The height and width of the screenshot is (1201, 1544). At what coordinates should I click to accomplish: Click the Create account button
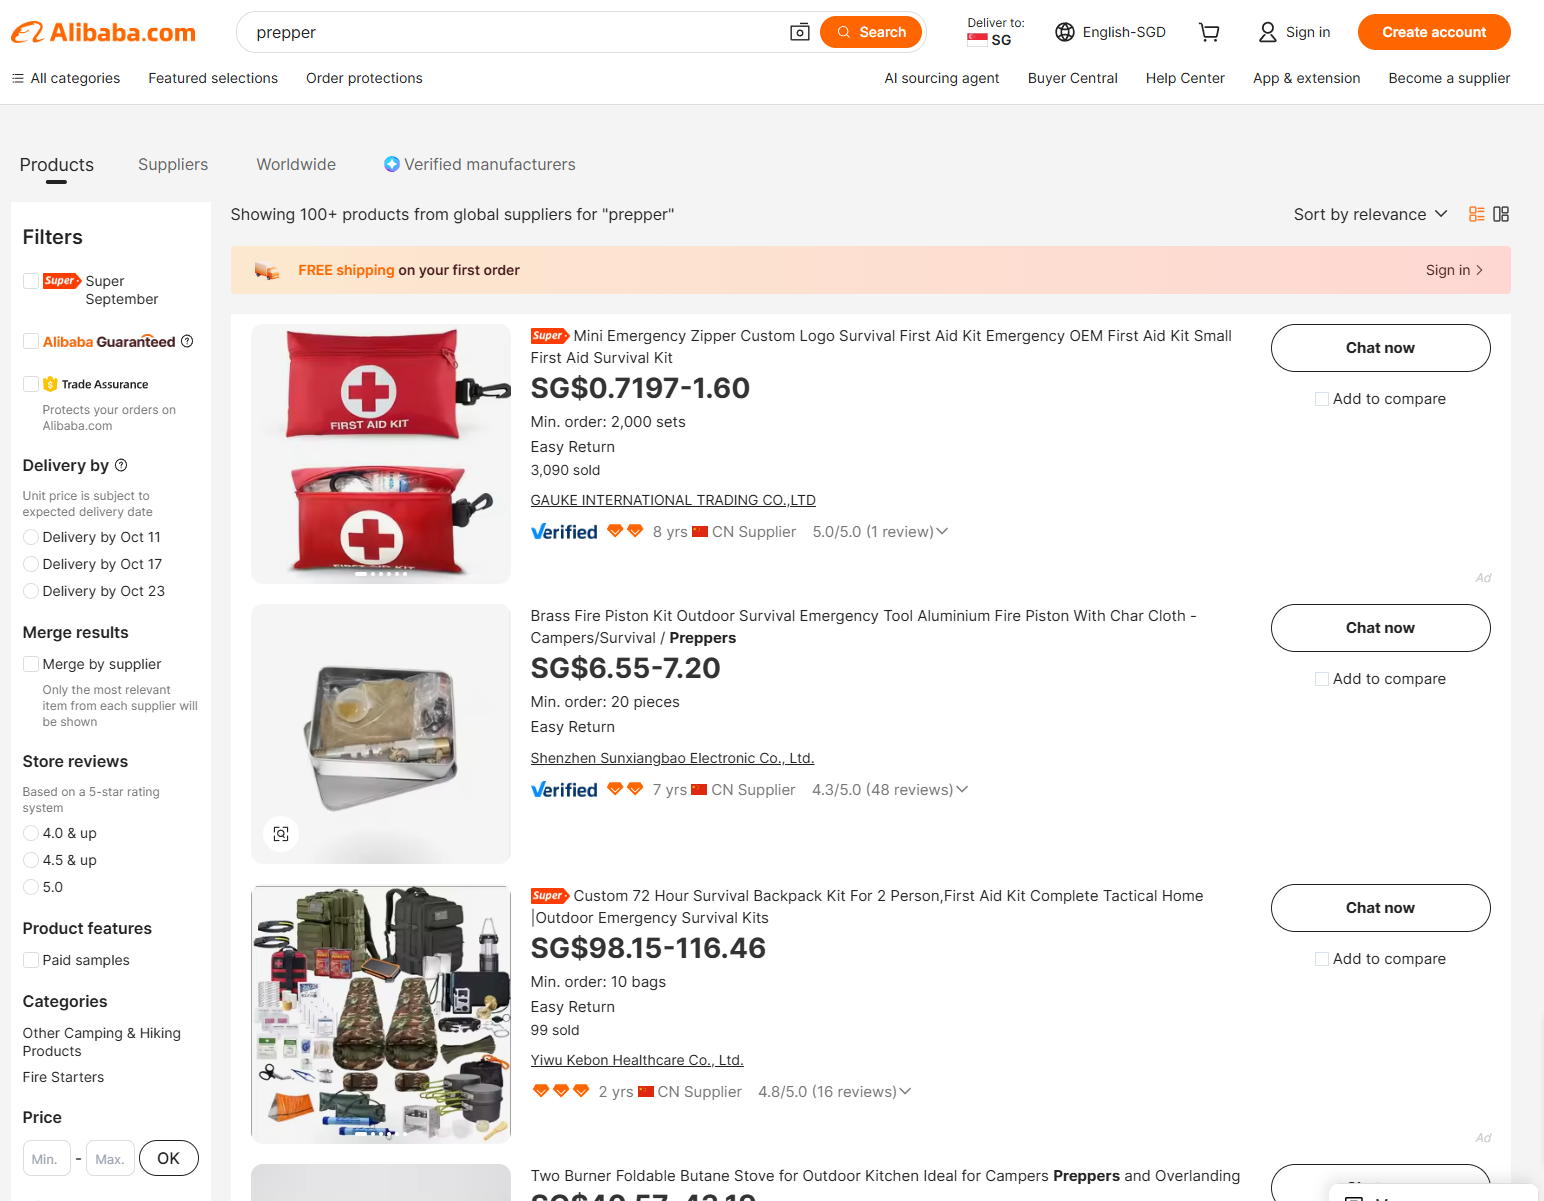point(1433,32)
